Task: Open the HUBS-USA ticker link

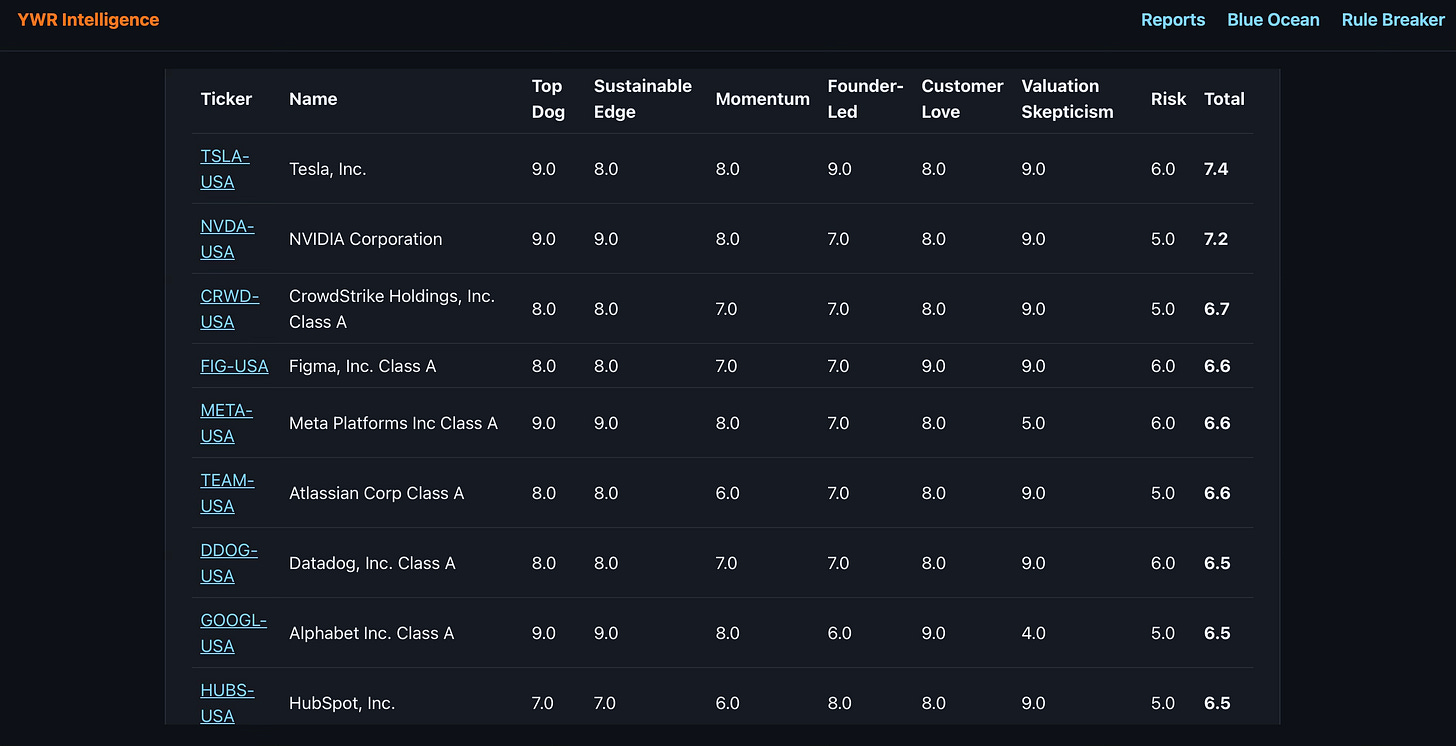Action: tap(227, 703)
